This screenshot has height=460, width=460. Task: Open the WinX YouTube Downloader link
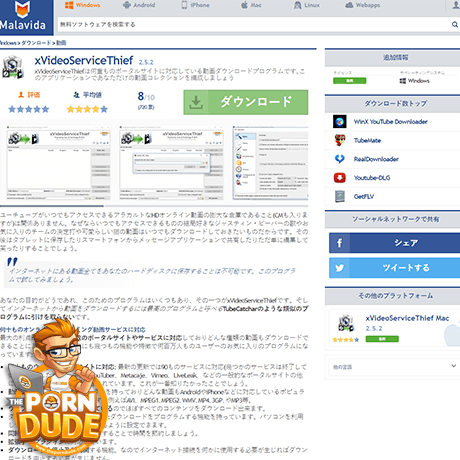tap(391, 122)
